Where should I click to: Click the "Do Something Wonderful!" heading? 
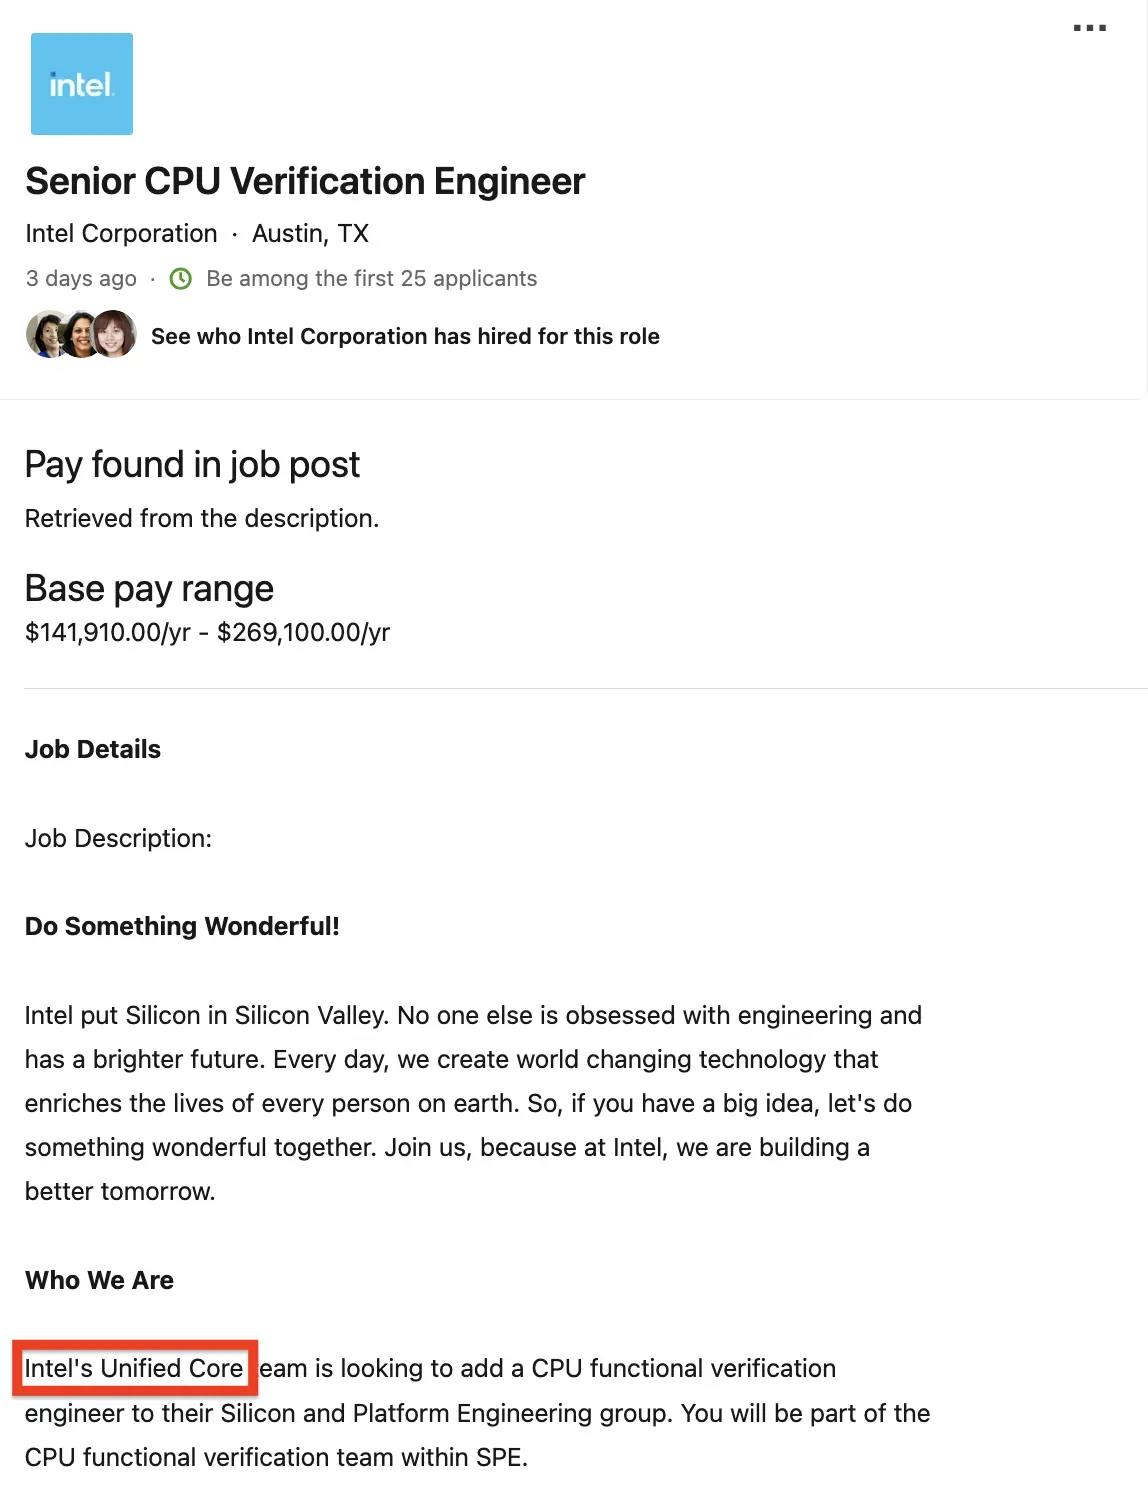tap(182, 927)
